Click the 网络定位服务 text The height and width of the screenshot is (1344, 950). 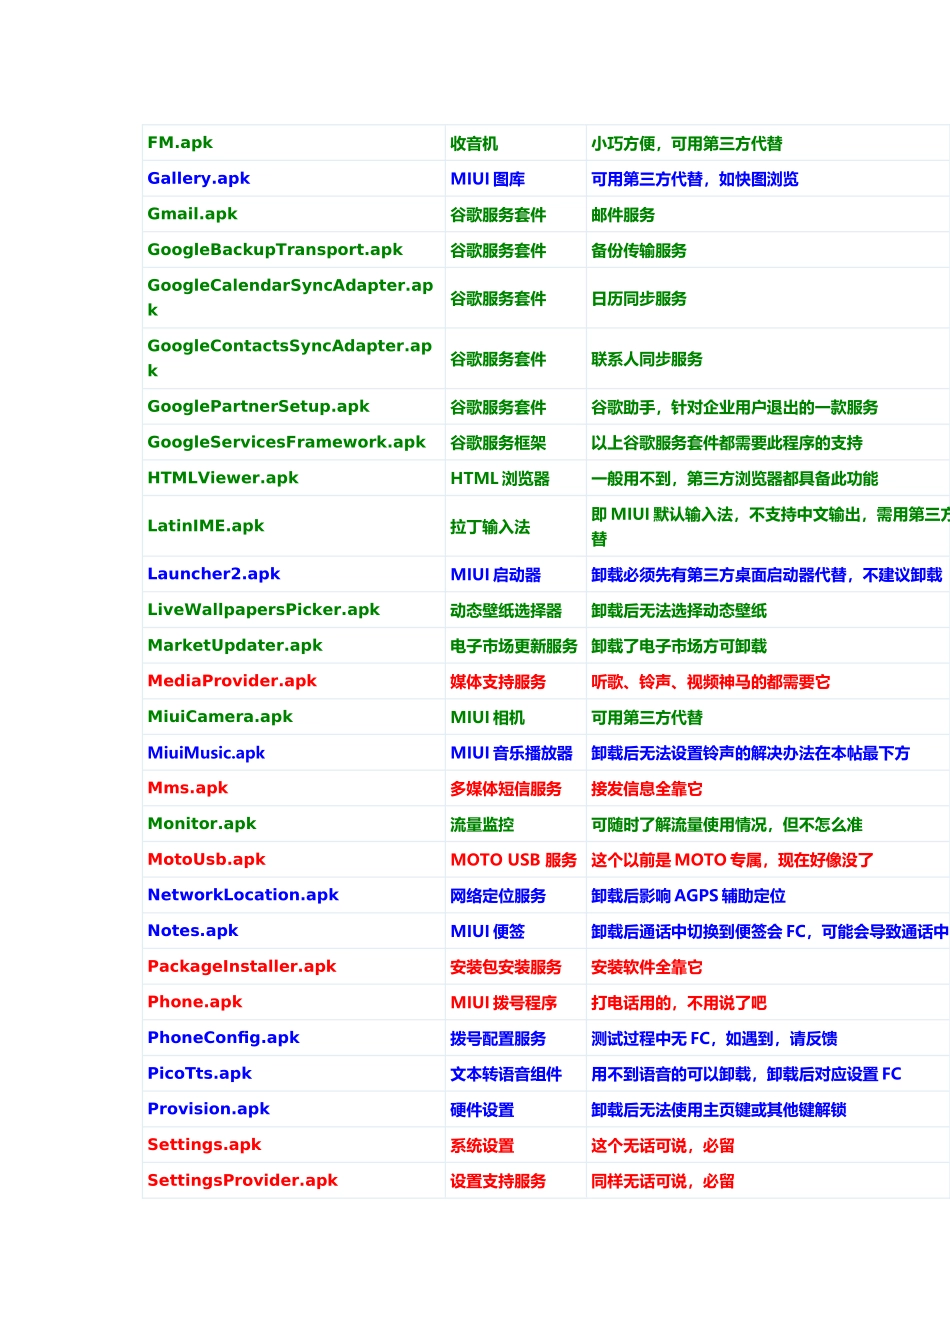[498, 896]
